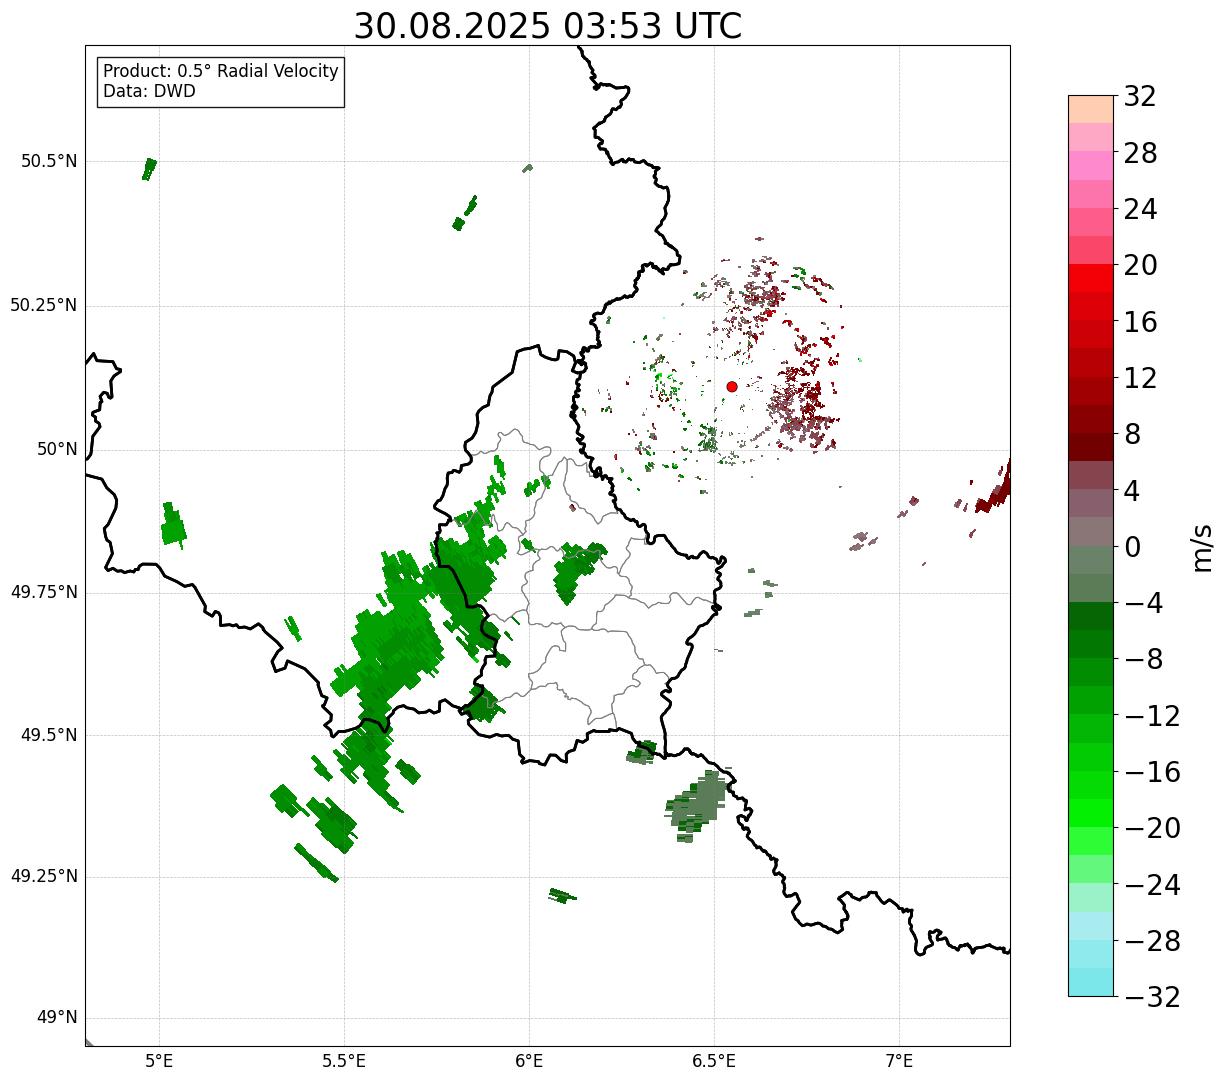1225x1081 pixels.
Task: Click the colorbar tick label 28
Action: [1140, 153]
